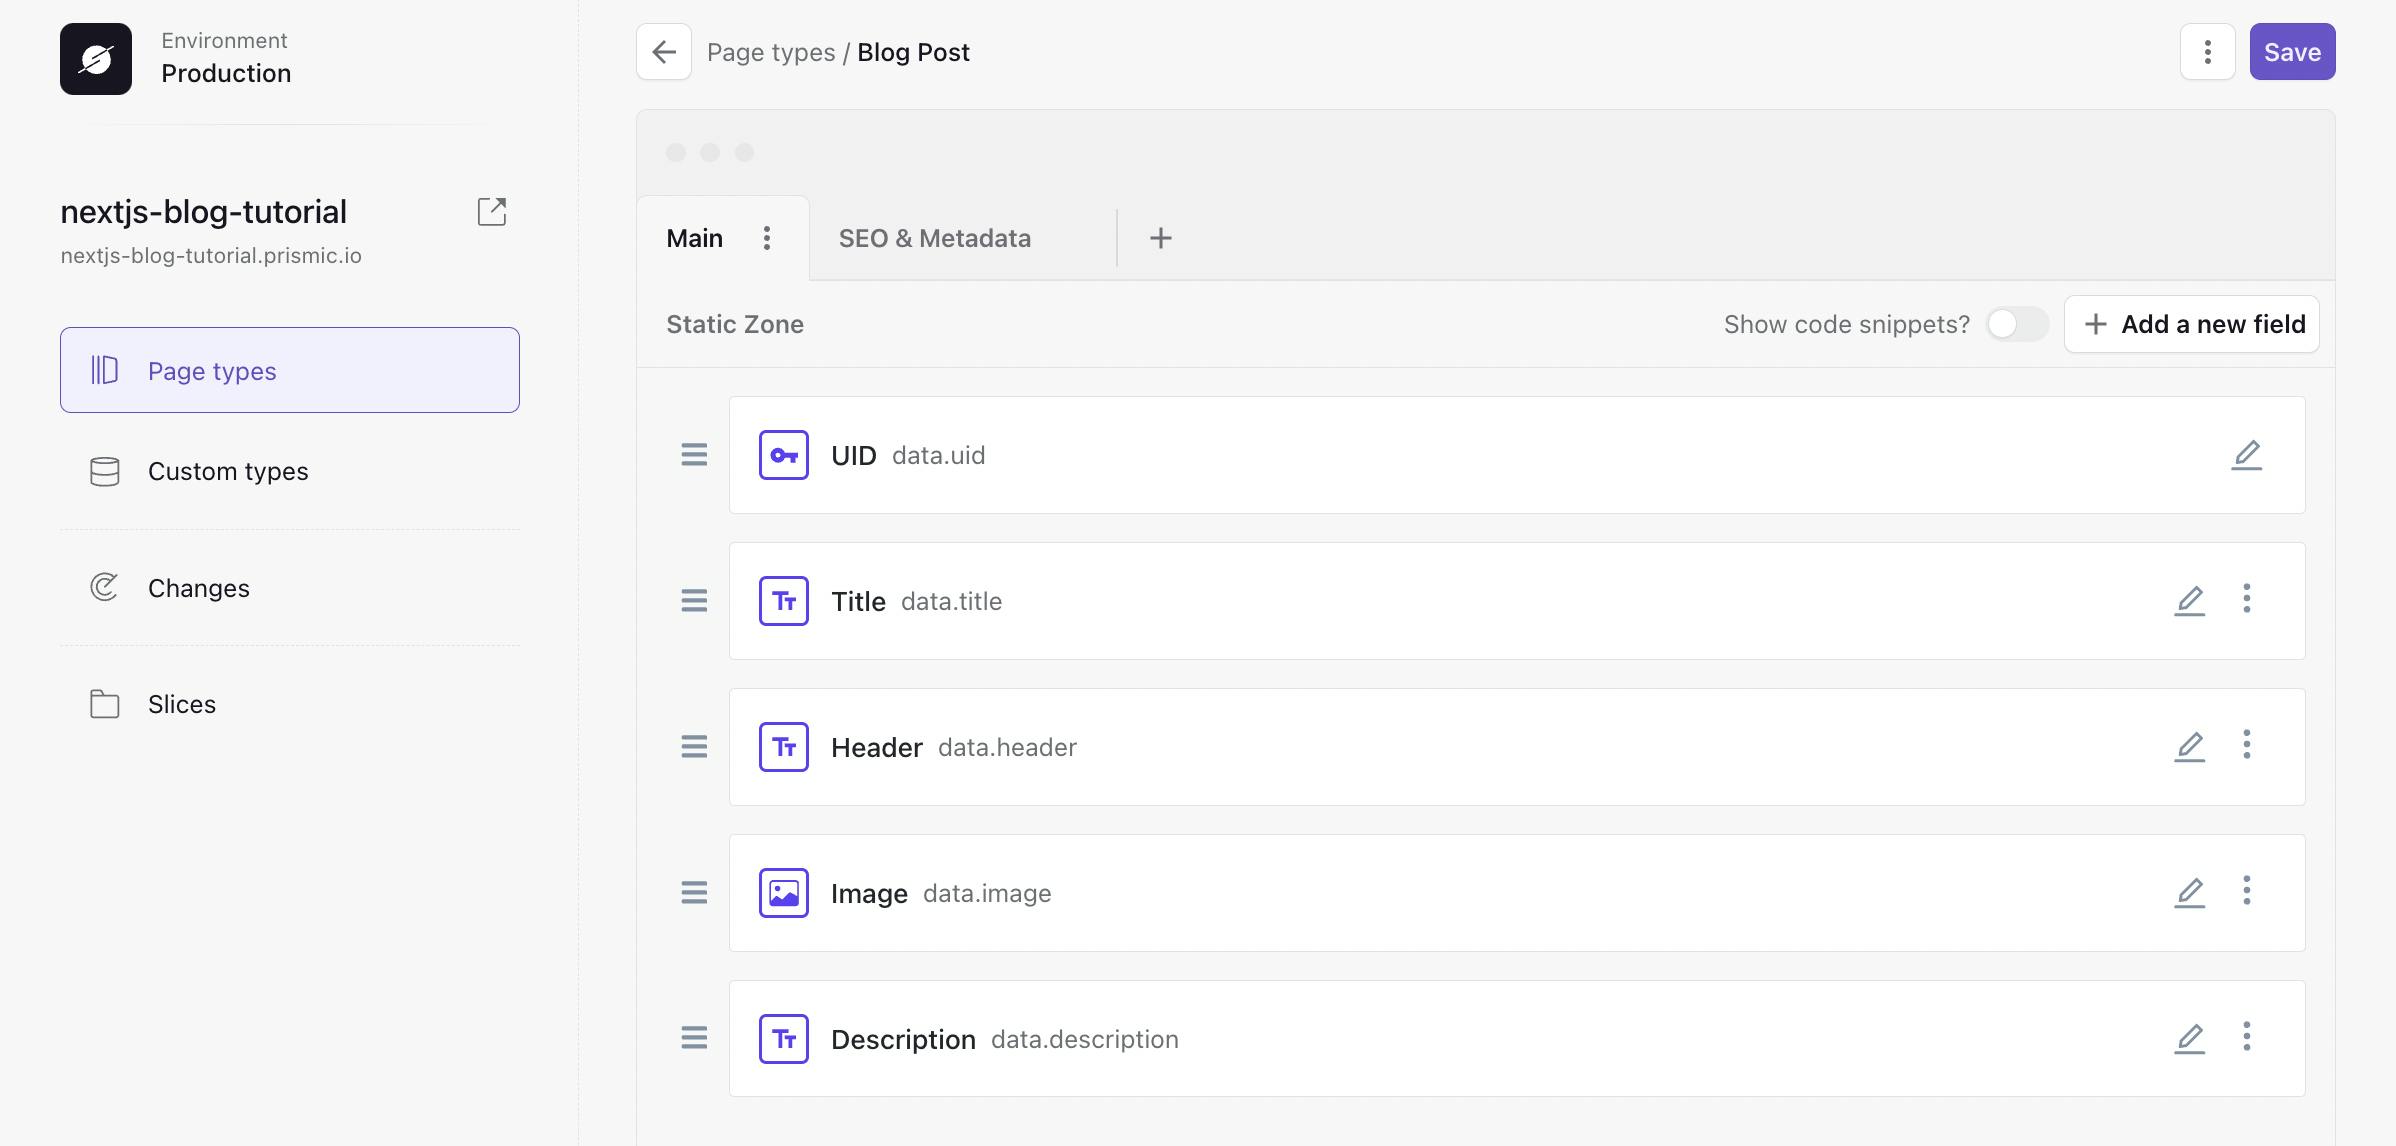Click the Title rich text icon
The width and height of the screenshot is (2396, 1146).
pyautogui.click(x=784, y=599)
